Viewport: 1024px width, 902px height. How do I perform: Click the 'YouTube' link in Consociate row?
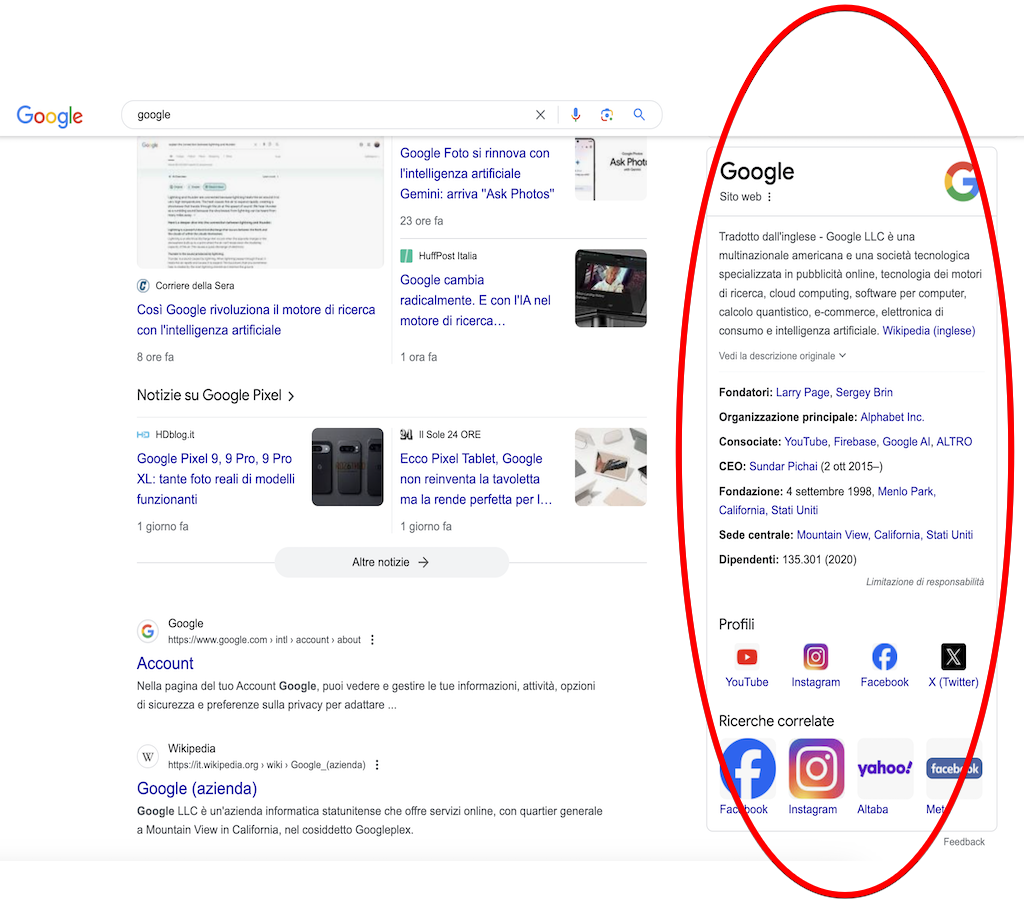[806, 442]
